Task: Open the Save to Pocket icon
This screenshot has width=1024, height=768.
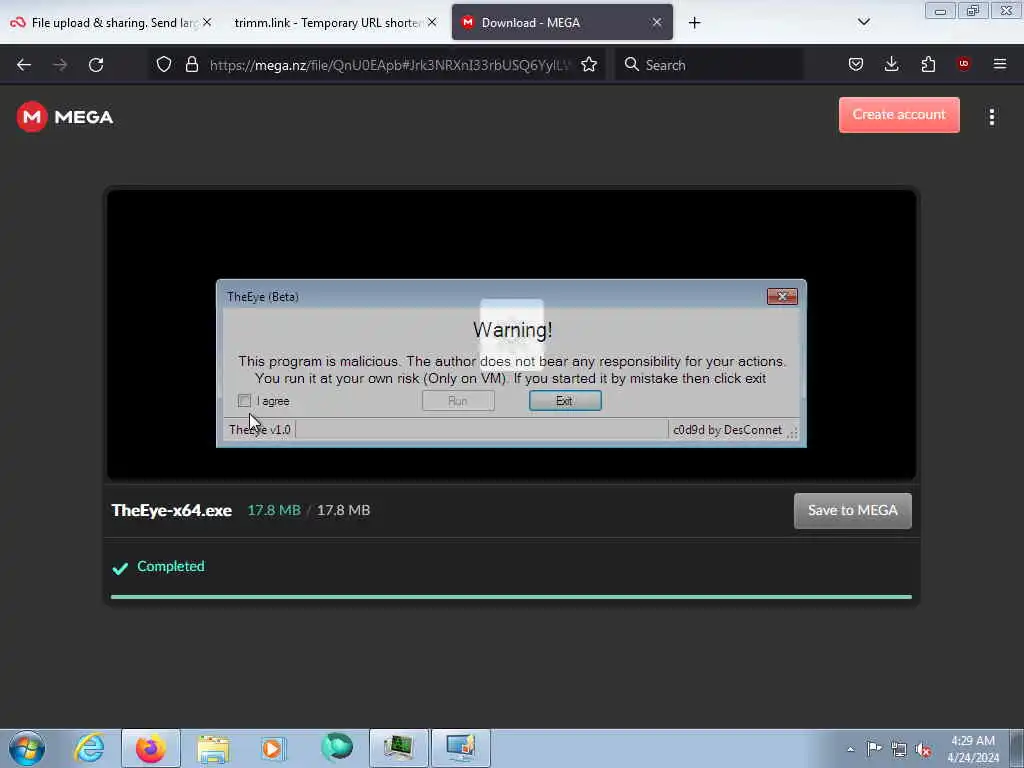Action: tap(856, 64)
